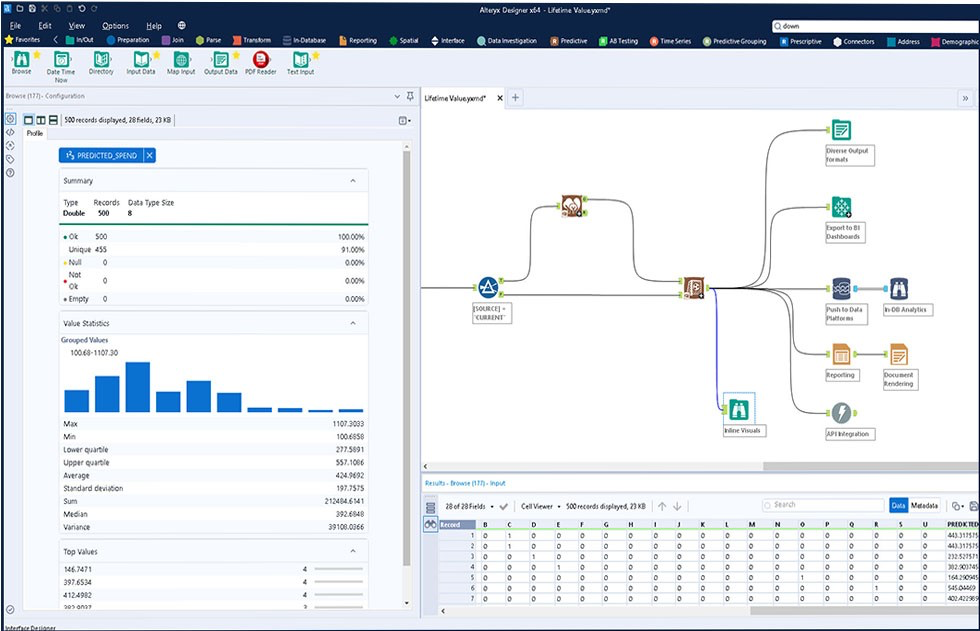The width and height of the screenshot is (980, 631).
Task: Click the results Search field
Action: pos(824,505)
